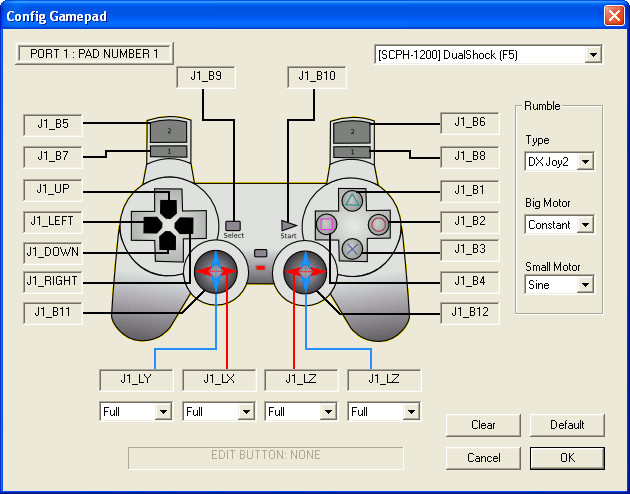Select the J1_LZ field with blue line
The image size is (630, 494).
384,380
